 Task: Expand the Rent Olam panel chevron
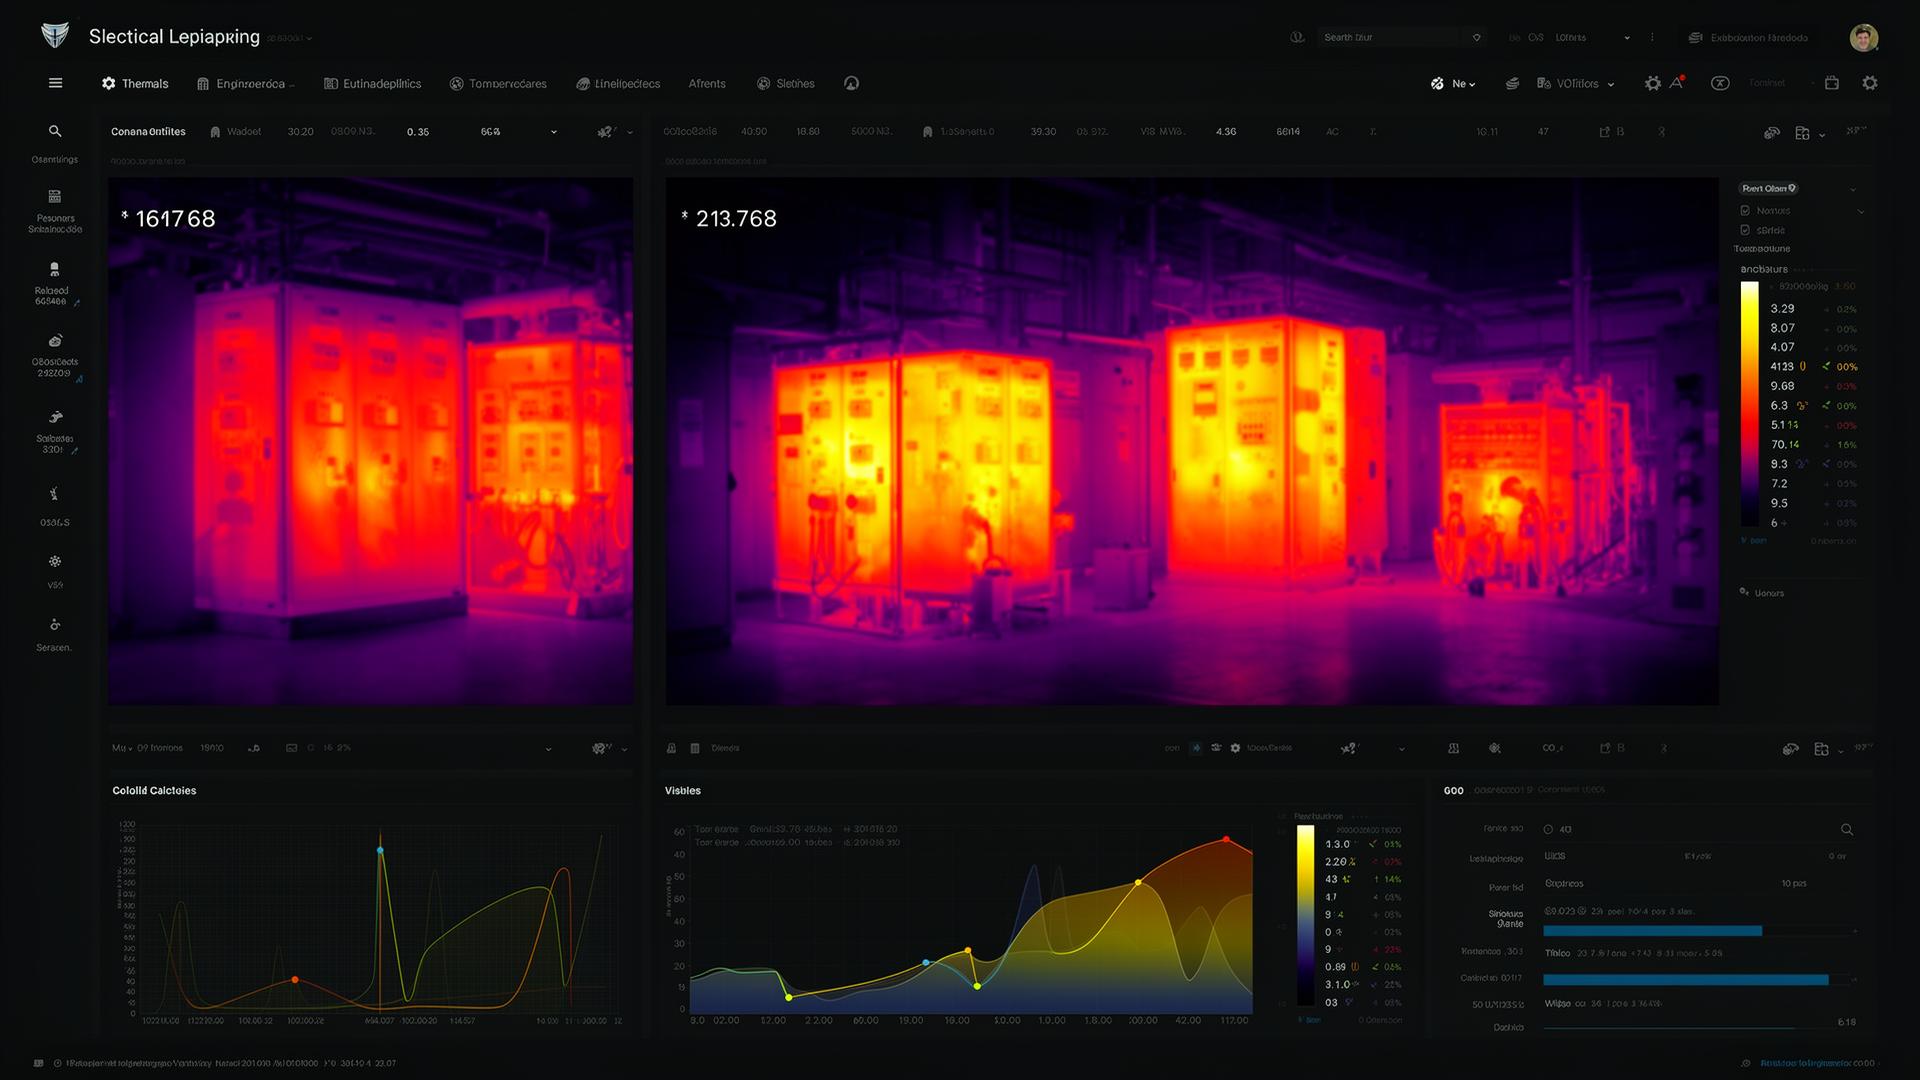click(x=1852, y=189)
